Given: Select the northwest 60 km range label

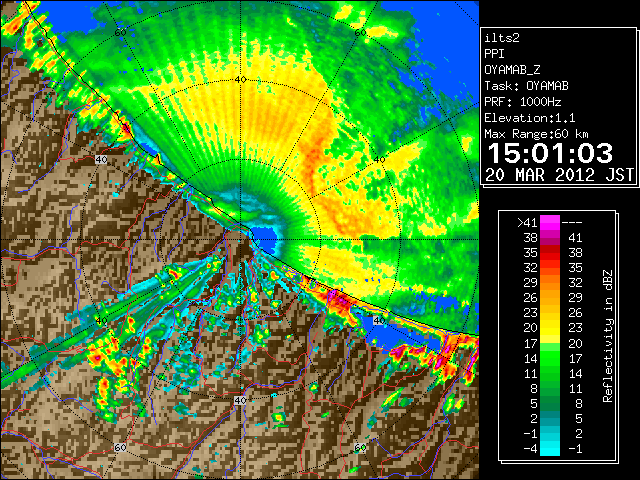Looking at the screenshot, I should 120,33.
